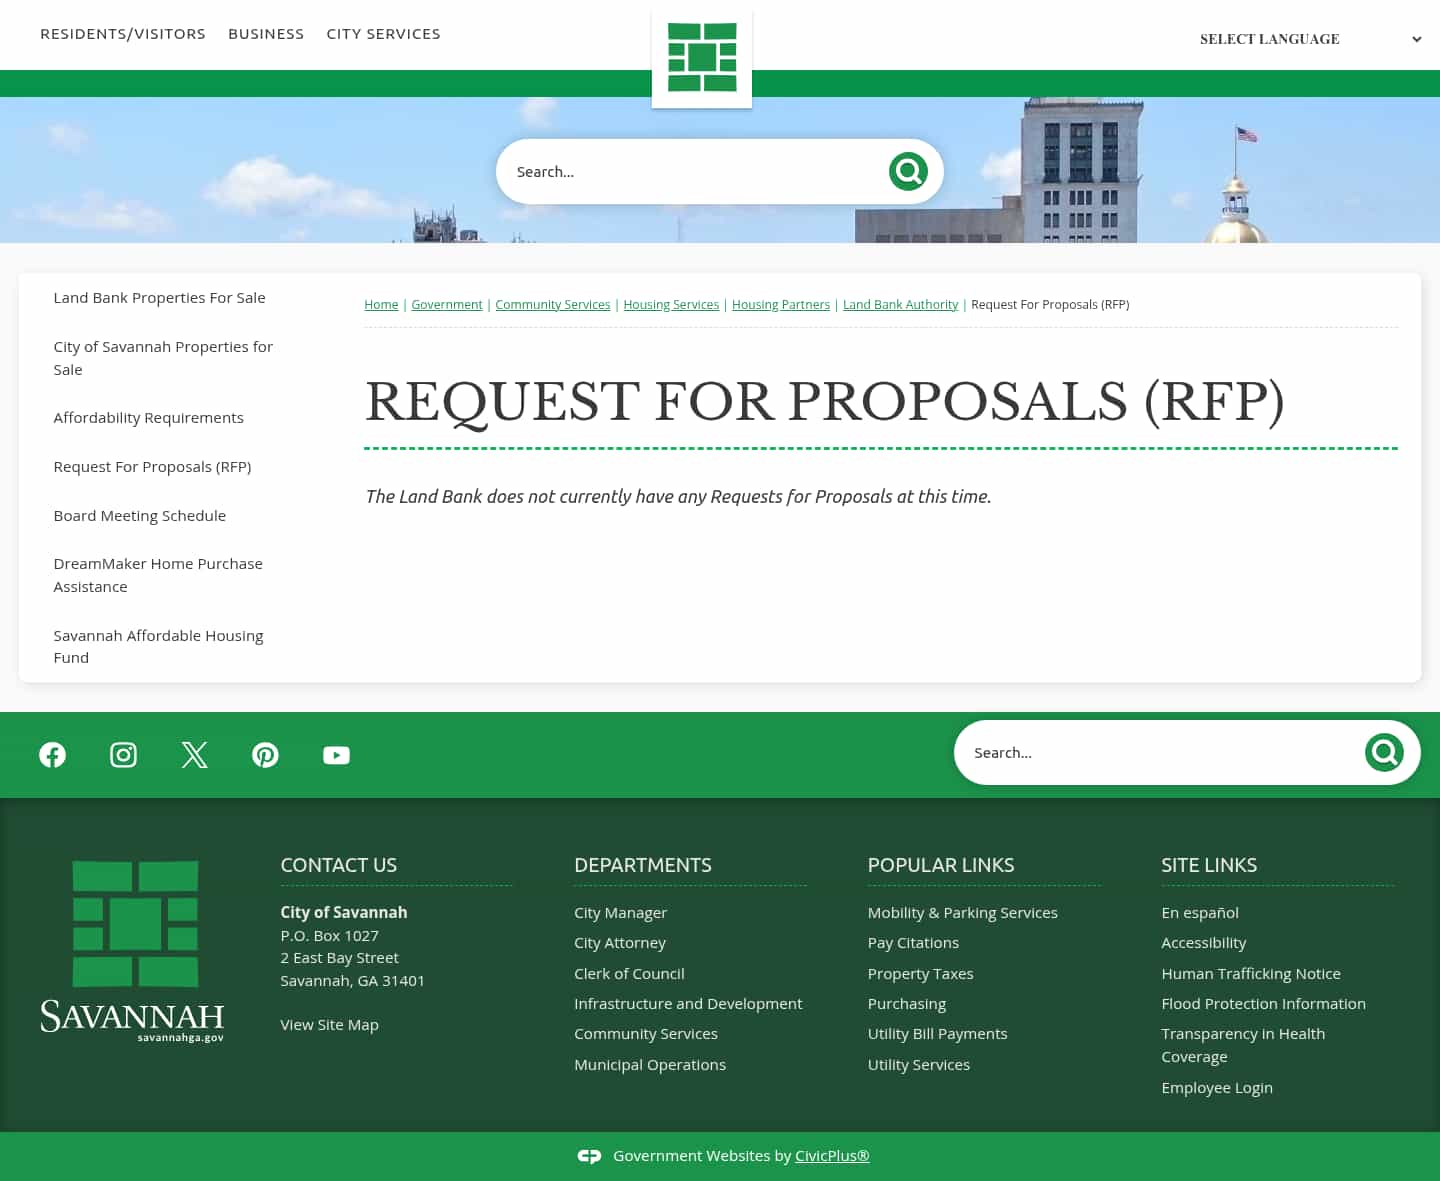Click View Site Map in Contact Us
Viewport: 1440px width, 1181px height.
329,1024
